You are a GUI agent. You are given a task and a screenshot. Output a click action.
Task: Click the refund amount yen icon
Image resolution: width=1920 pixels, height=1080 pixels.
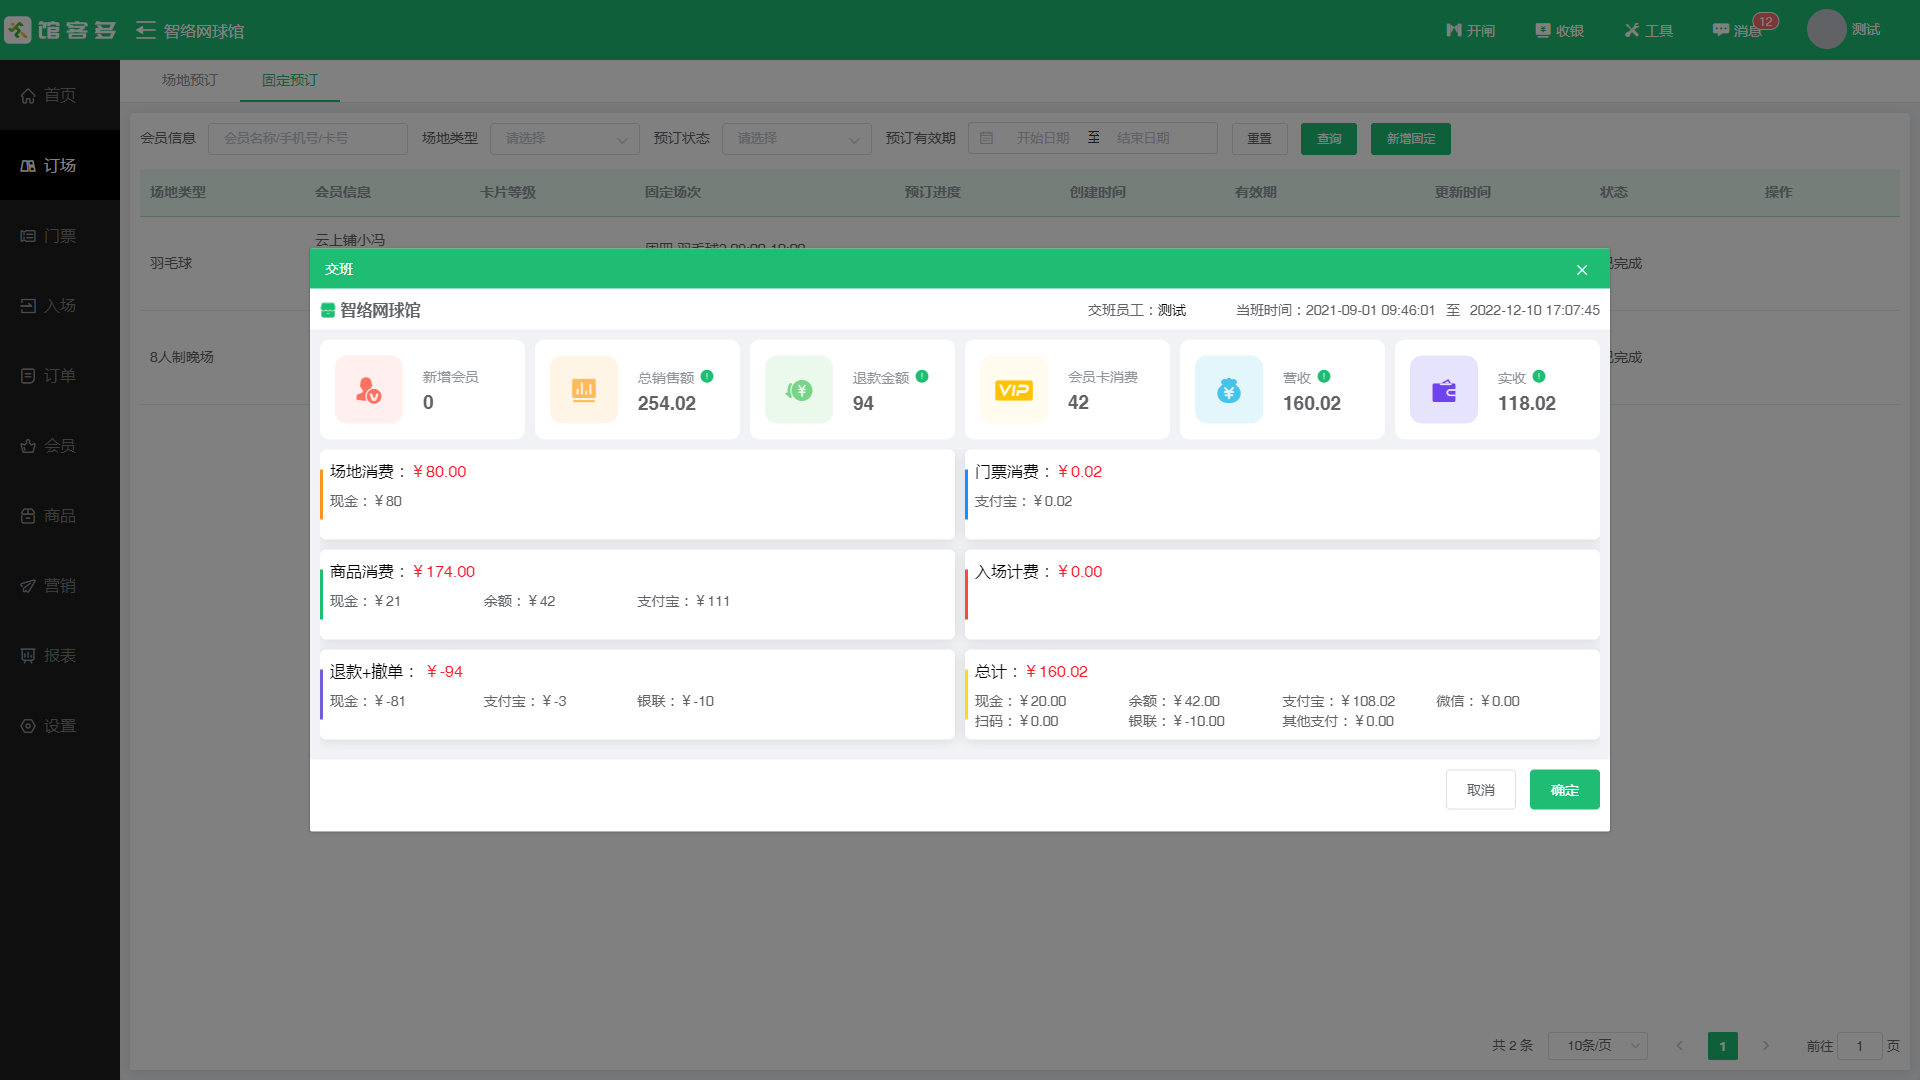pos(799,390)
